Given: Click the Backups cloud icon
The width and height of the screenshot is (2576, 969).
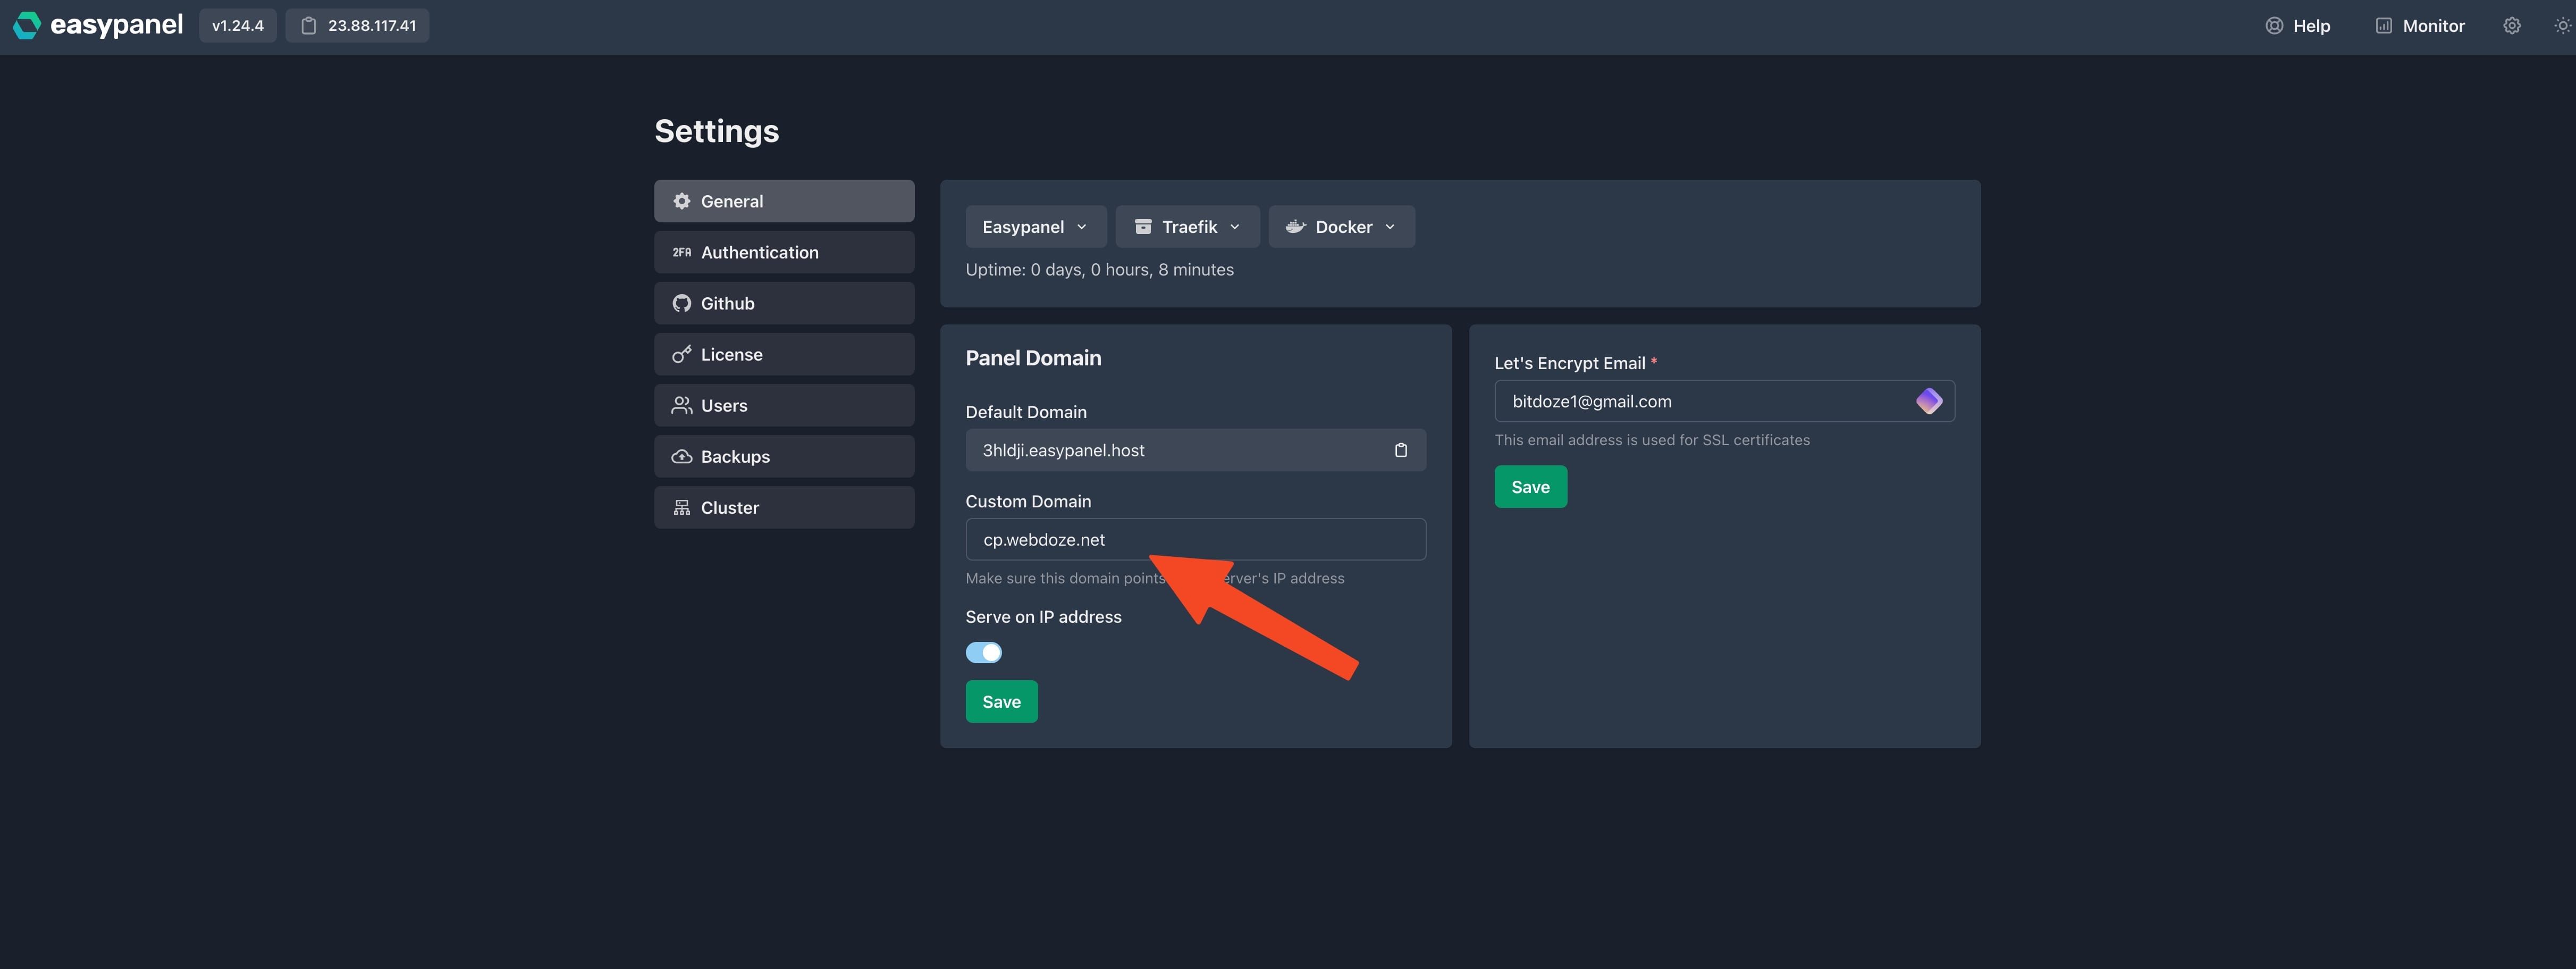Looking at the screenshot, I should coord(682,456).
